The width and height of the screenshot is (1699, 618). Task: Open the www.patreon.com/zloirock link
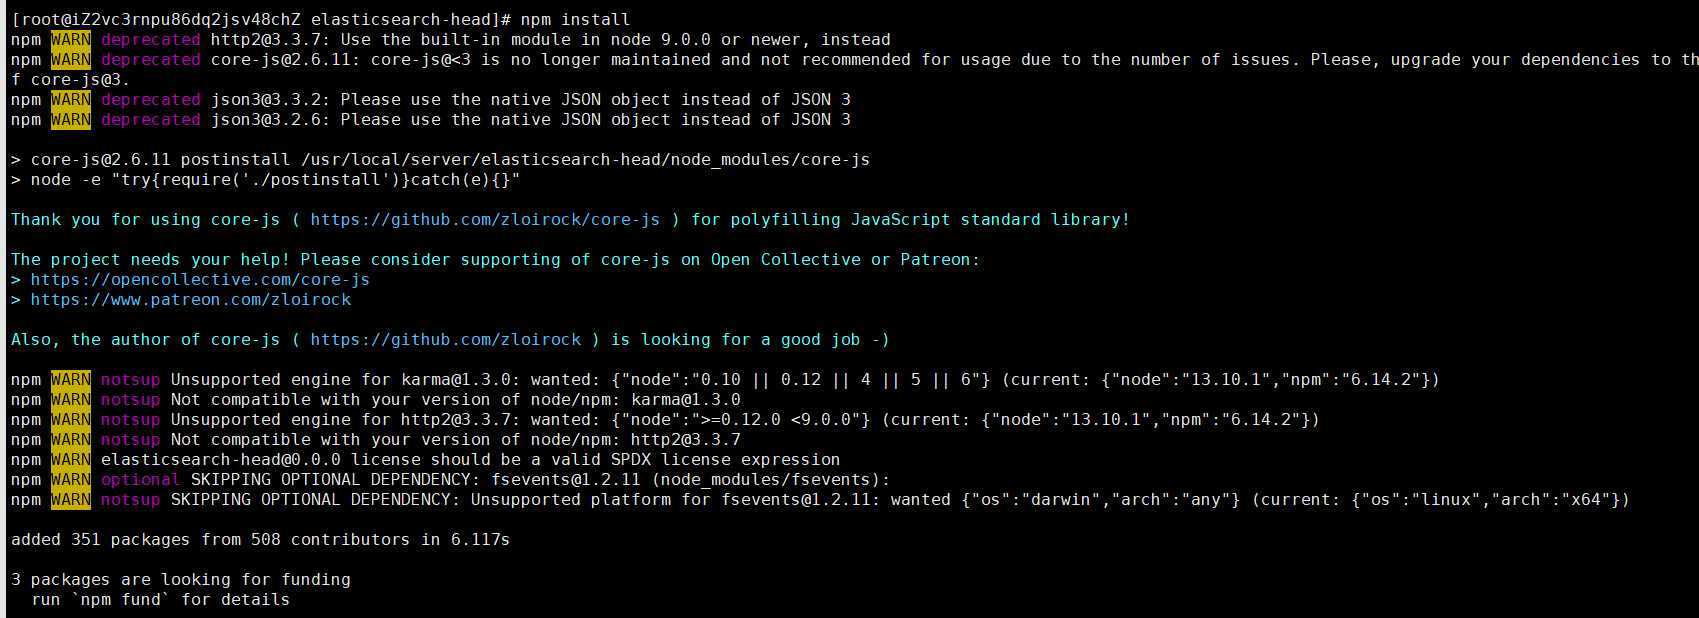tap(191, 299)
